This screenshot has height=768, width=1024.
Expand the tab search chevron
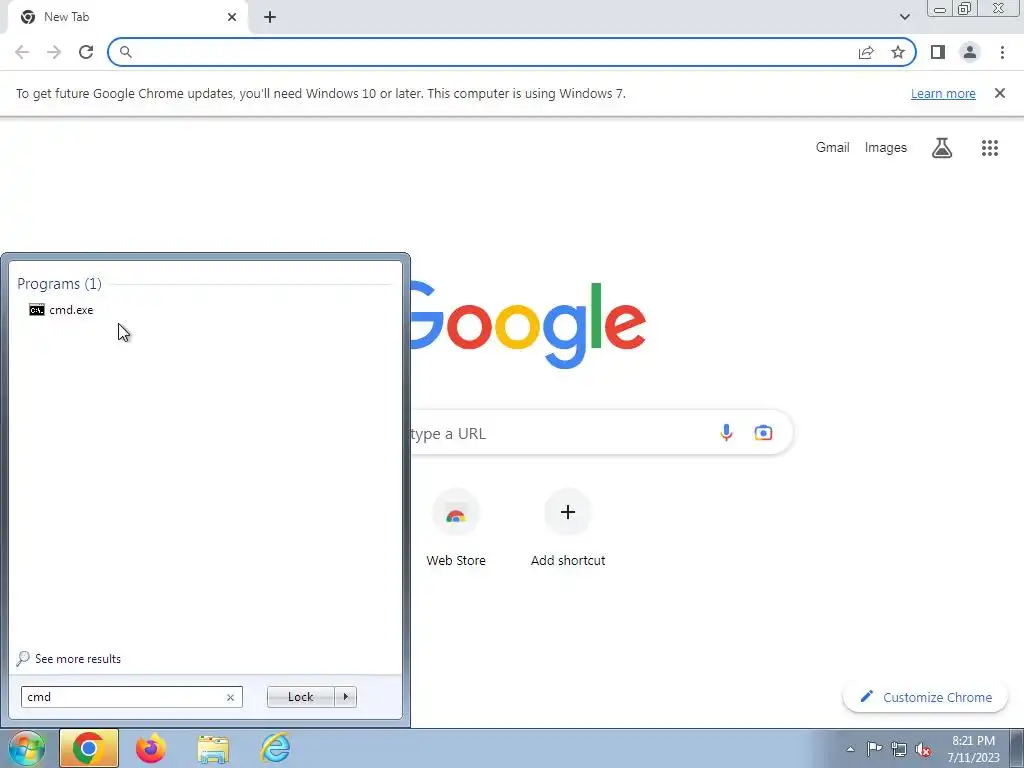click(x=904, y=17)
